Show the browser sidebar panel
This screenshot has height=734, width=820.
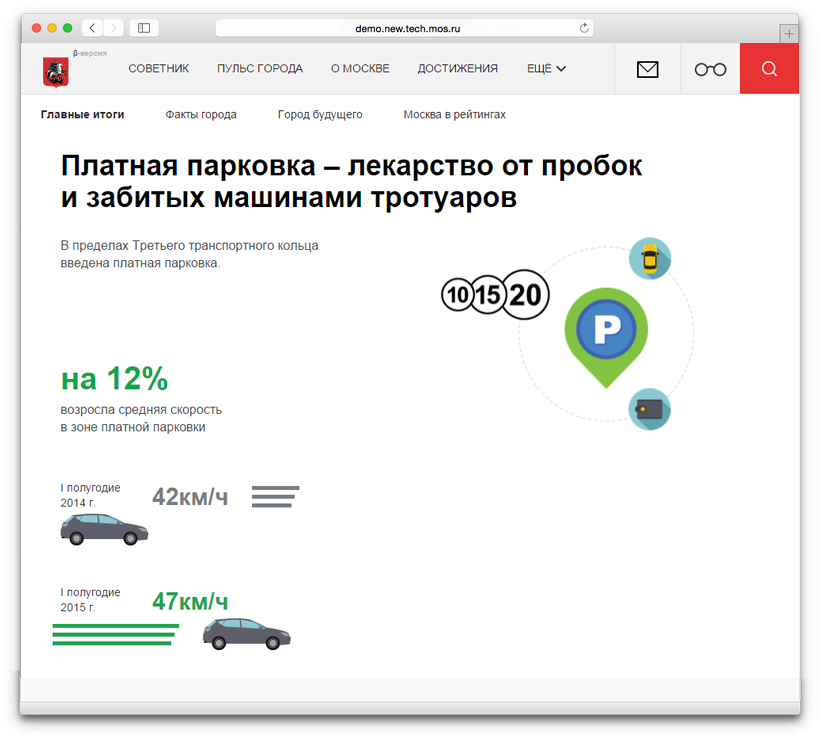tap(144, 28)
